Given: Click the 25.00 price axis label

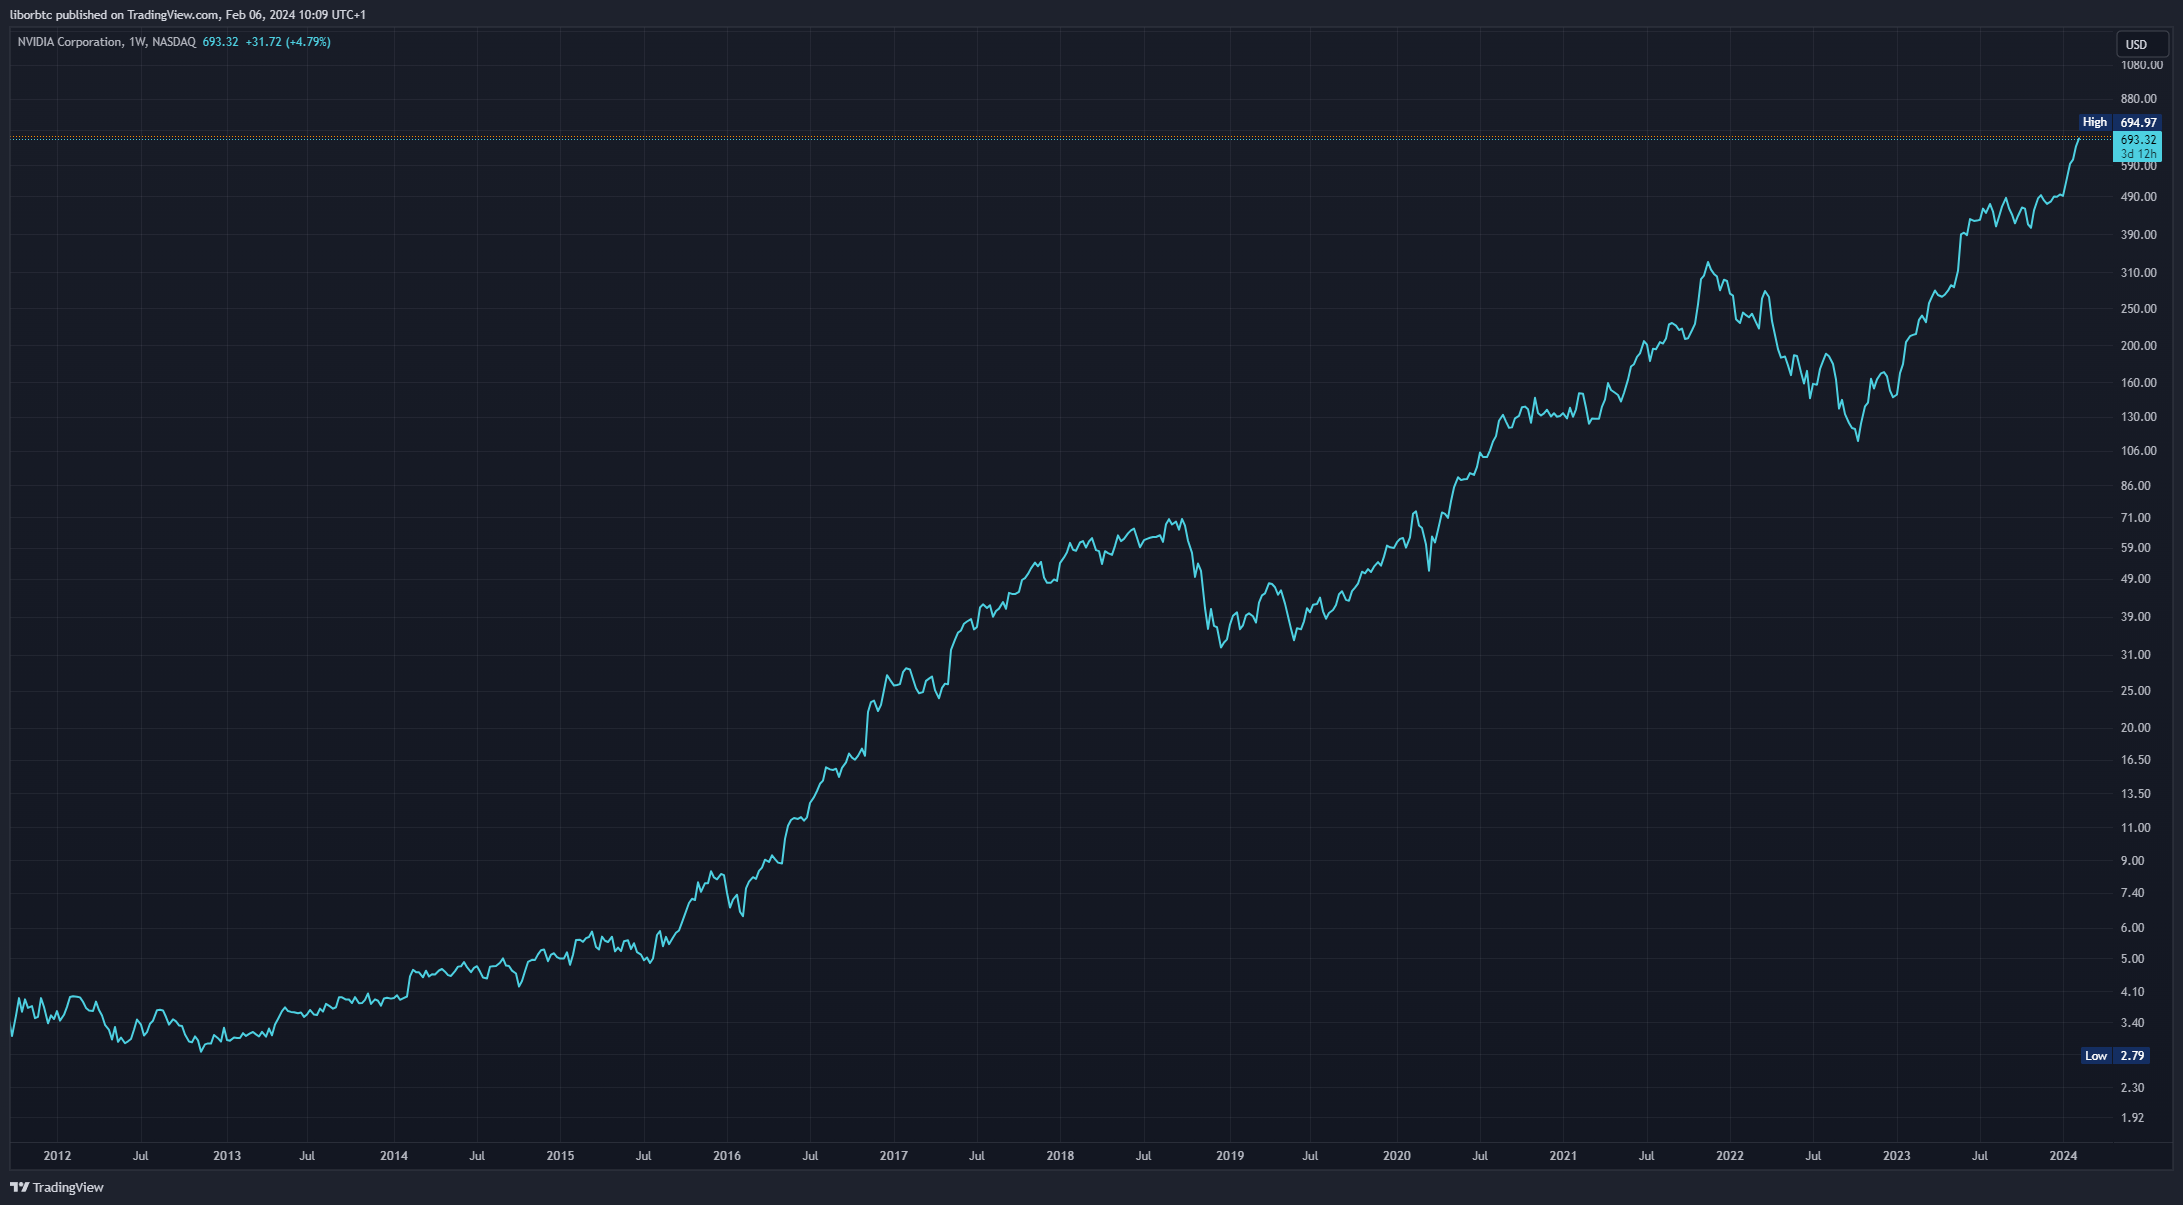Looking at the screenshot, I should (x=2135, y=691).
